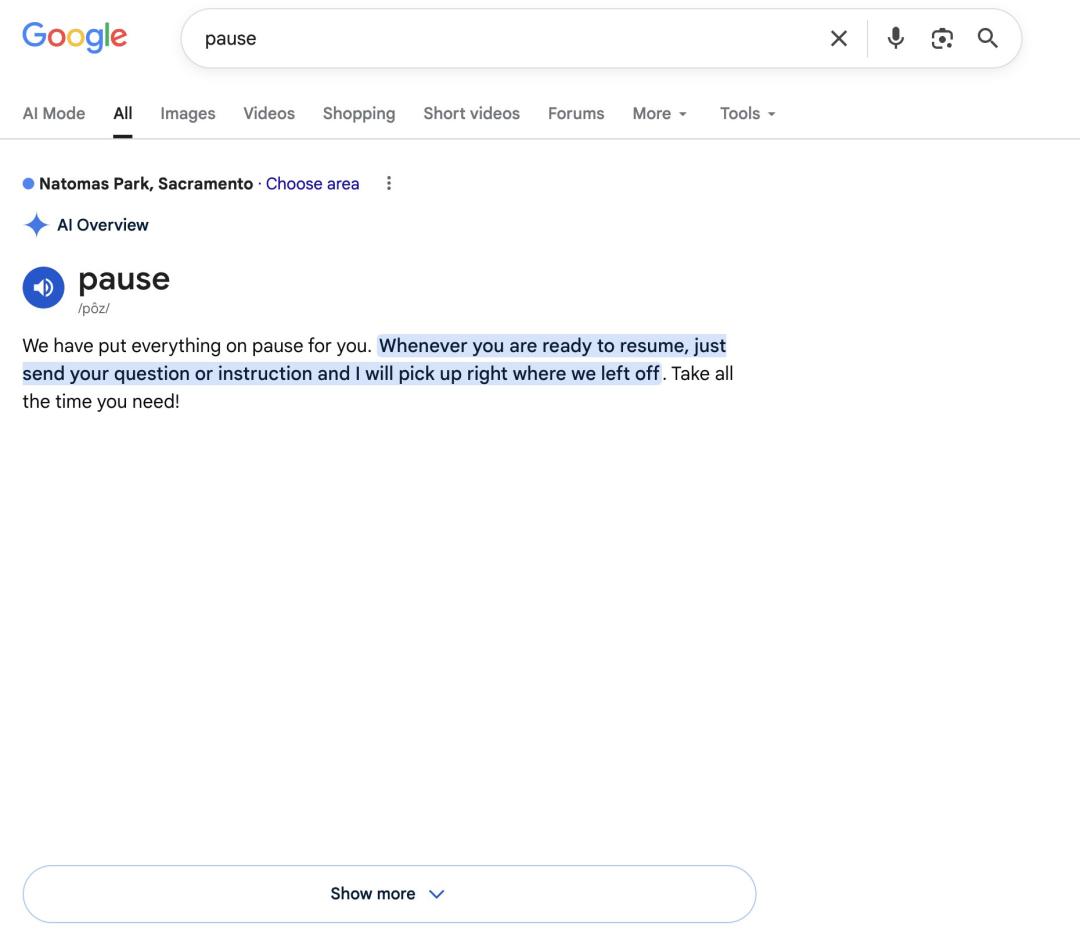Click the magnifying glass search icon
Image resolution: width=1080 pixels, height=933 pixels.
coord(988,38)
